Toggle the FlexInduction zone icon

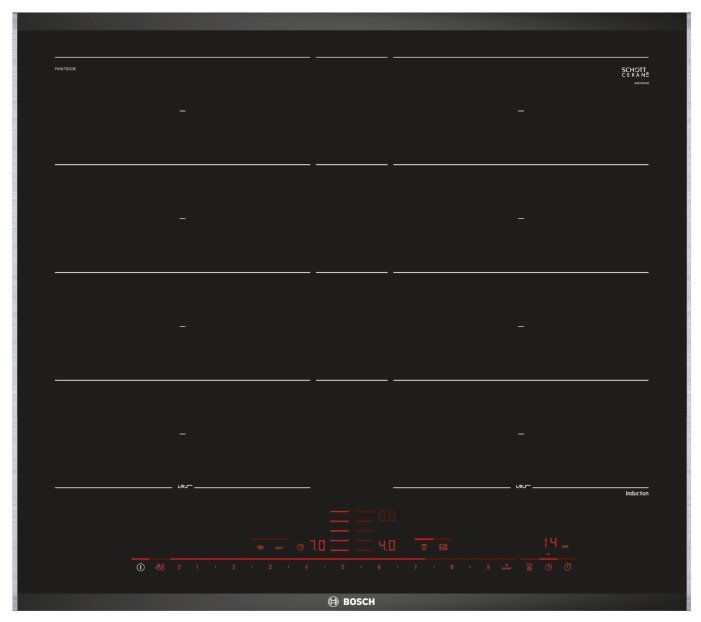point(424,547)
